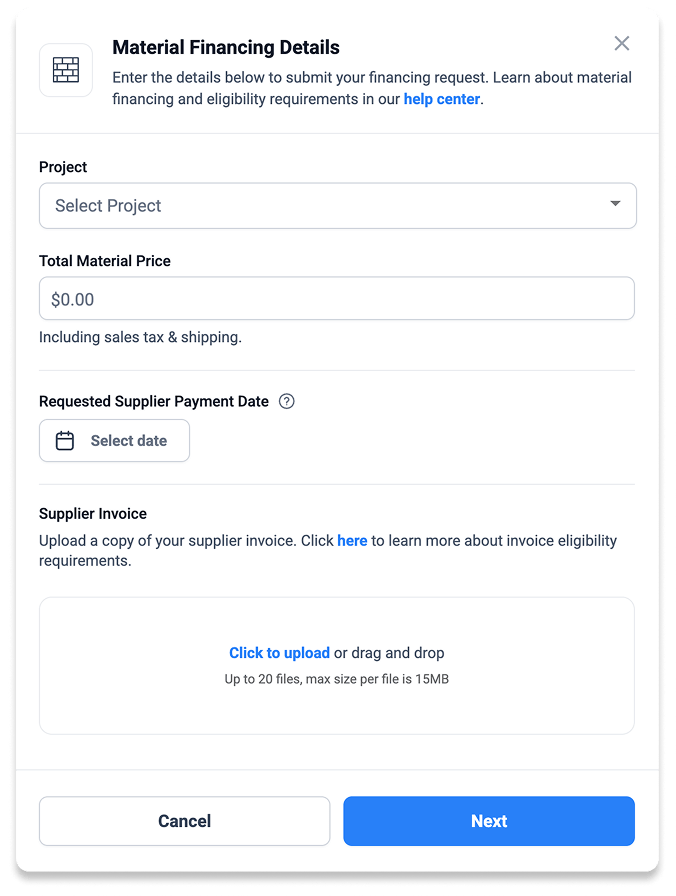Click the "Supplier Invoice" heading

point(93,513)
